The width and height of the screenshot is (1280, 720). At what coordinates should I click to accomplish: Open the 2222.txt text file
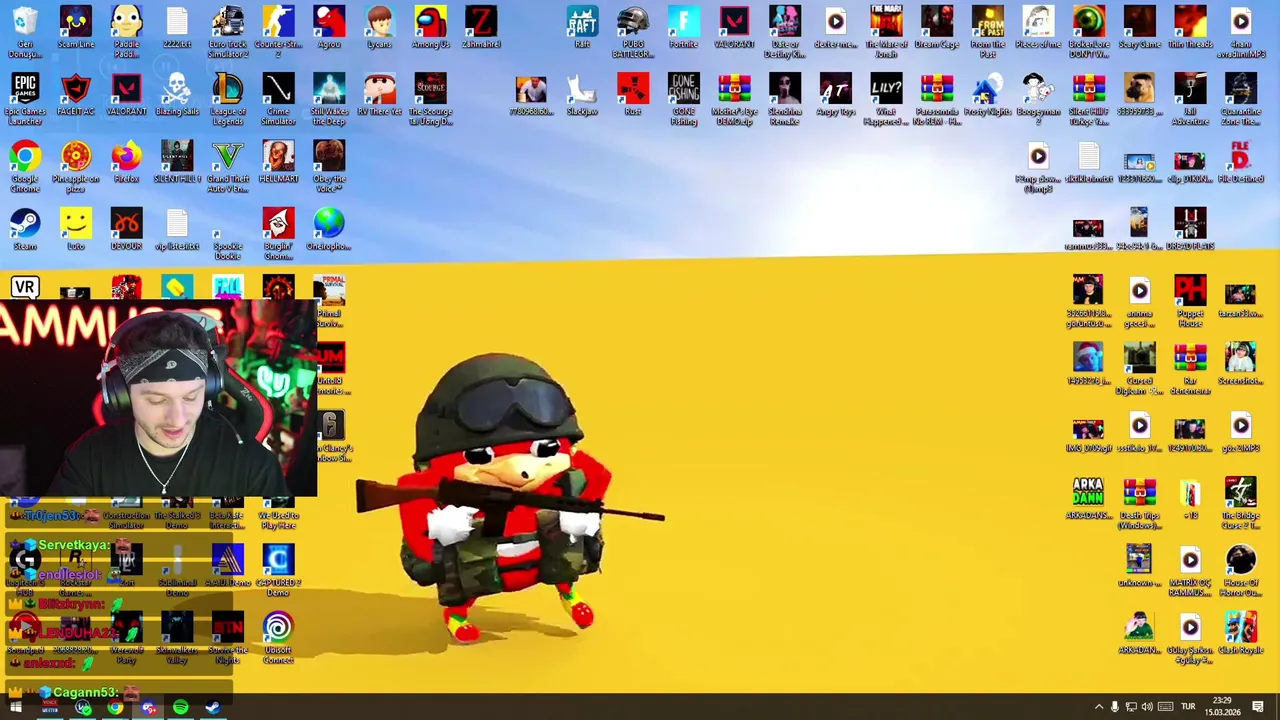[177, 27]
